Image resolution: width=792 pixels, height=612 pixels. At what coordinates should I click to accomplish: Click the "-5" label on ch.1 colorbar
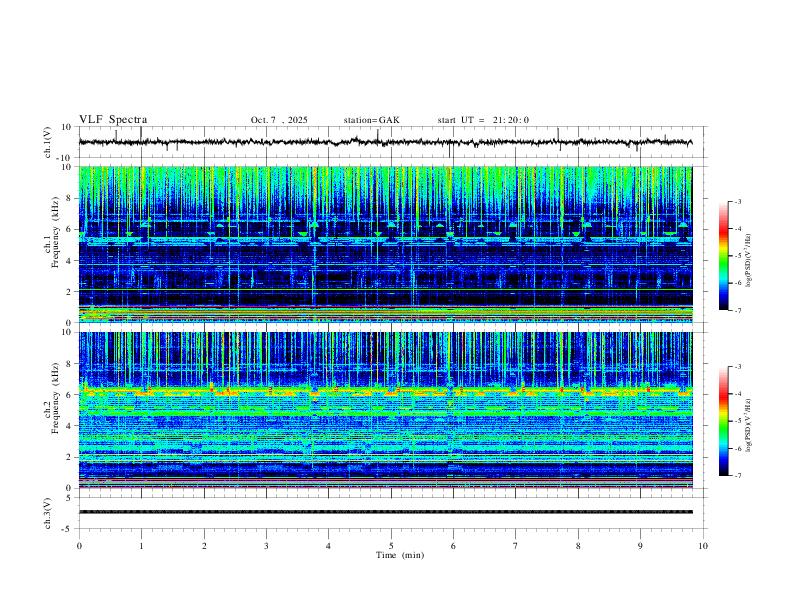(738, 256)
